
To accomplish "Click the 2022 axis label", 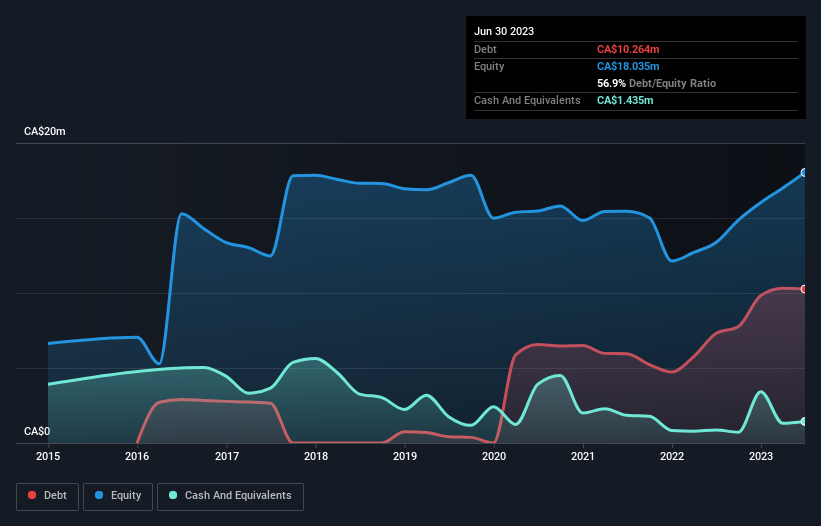I will (x=672, y=456).
